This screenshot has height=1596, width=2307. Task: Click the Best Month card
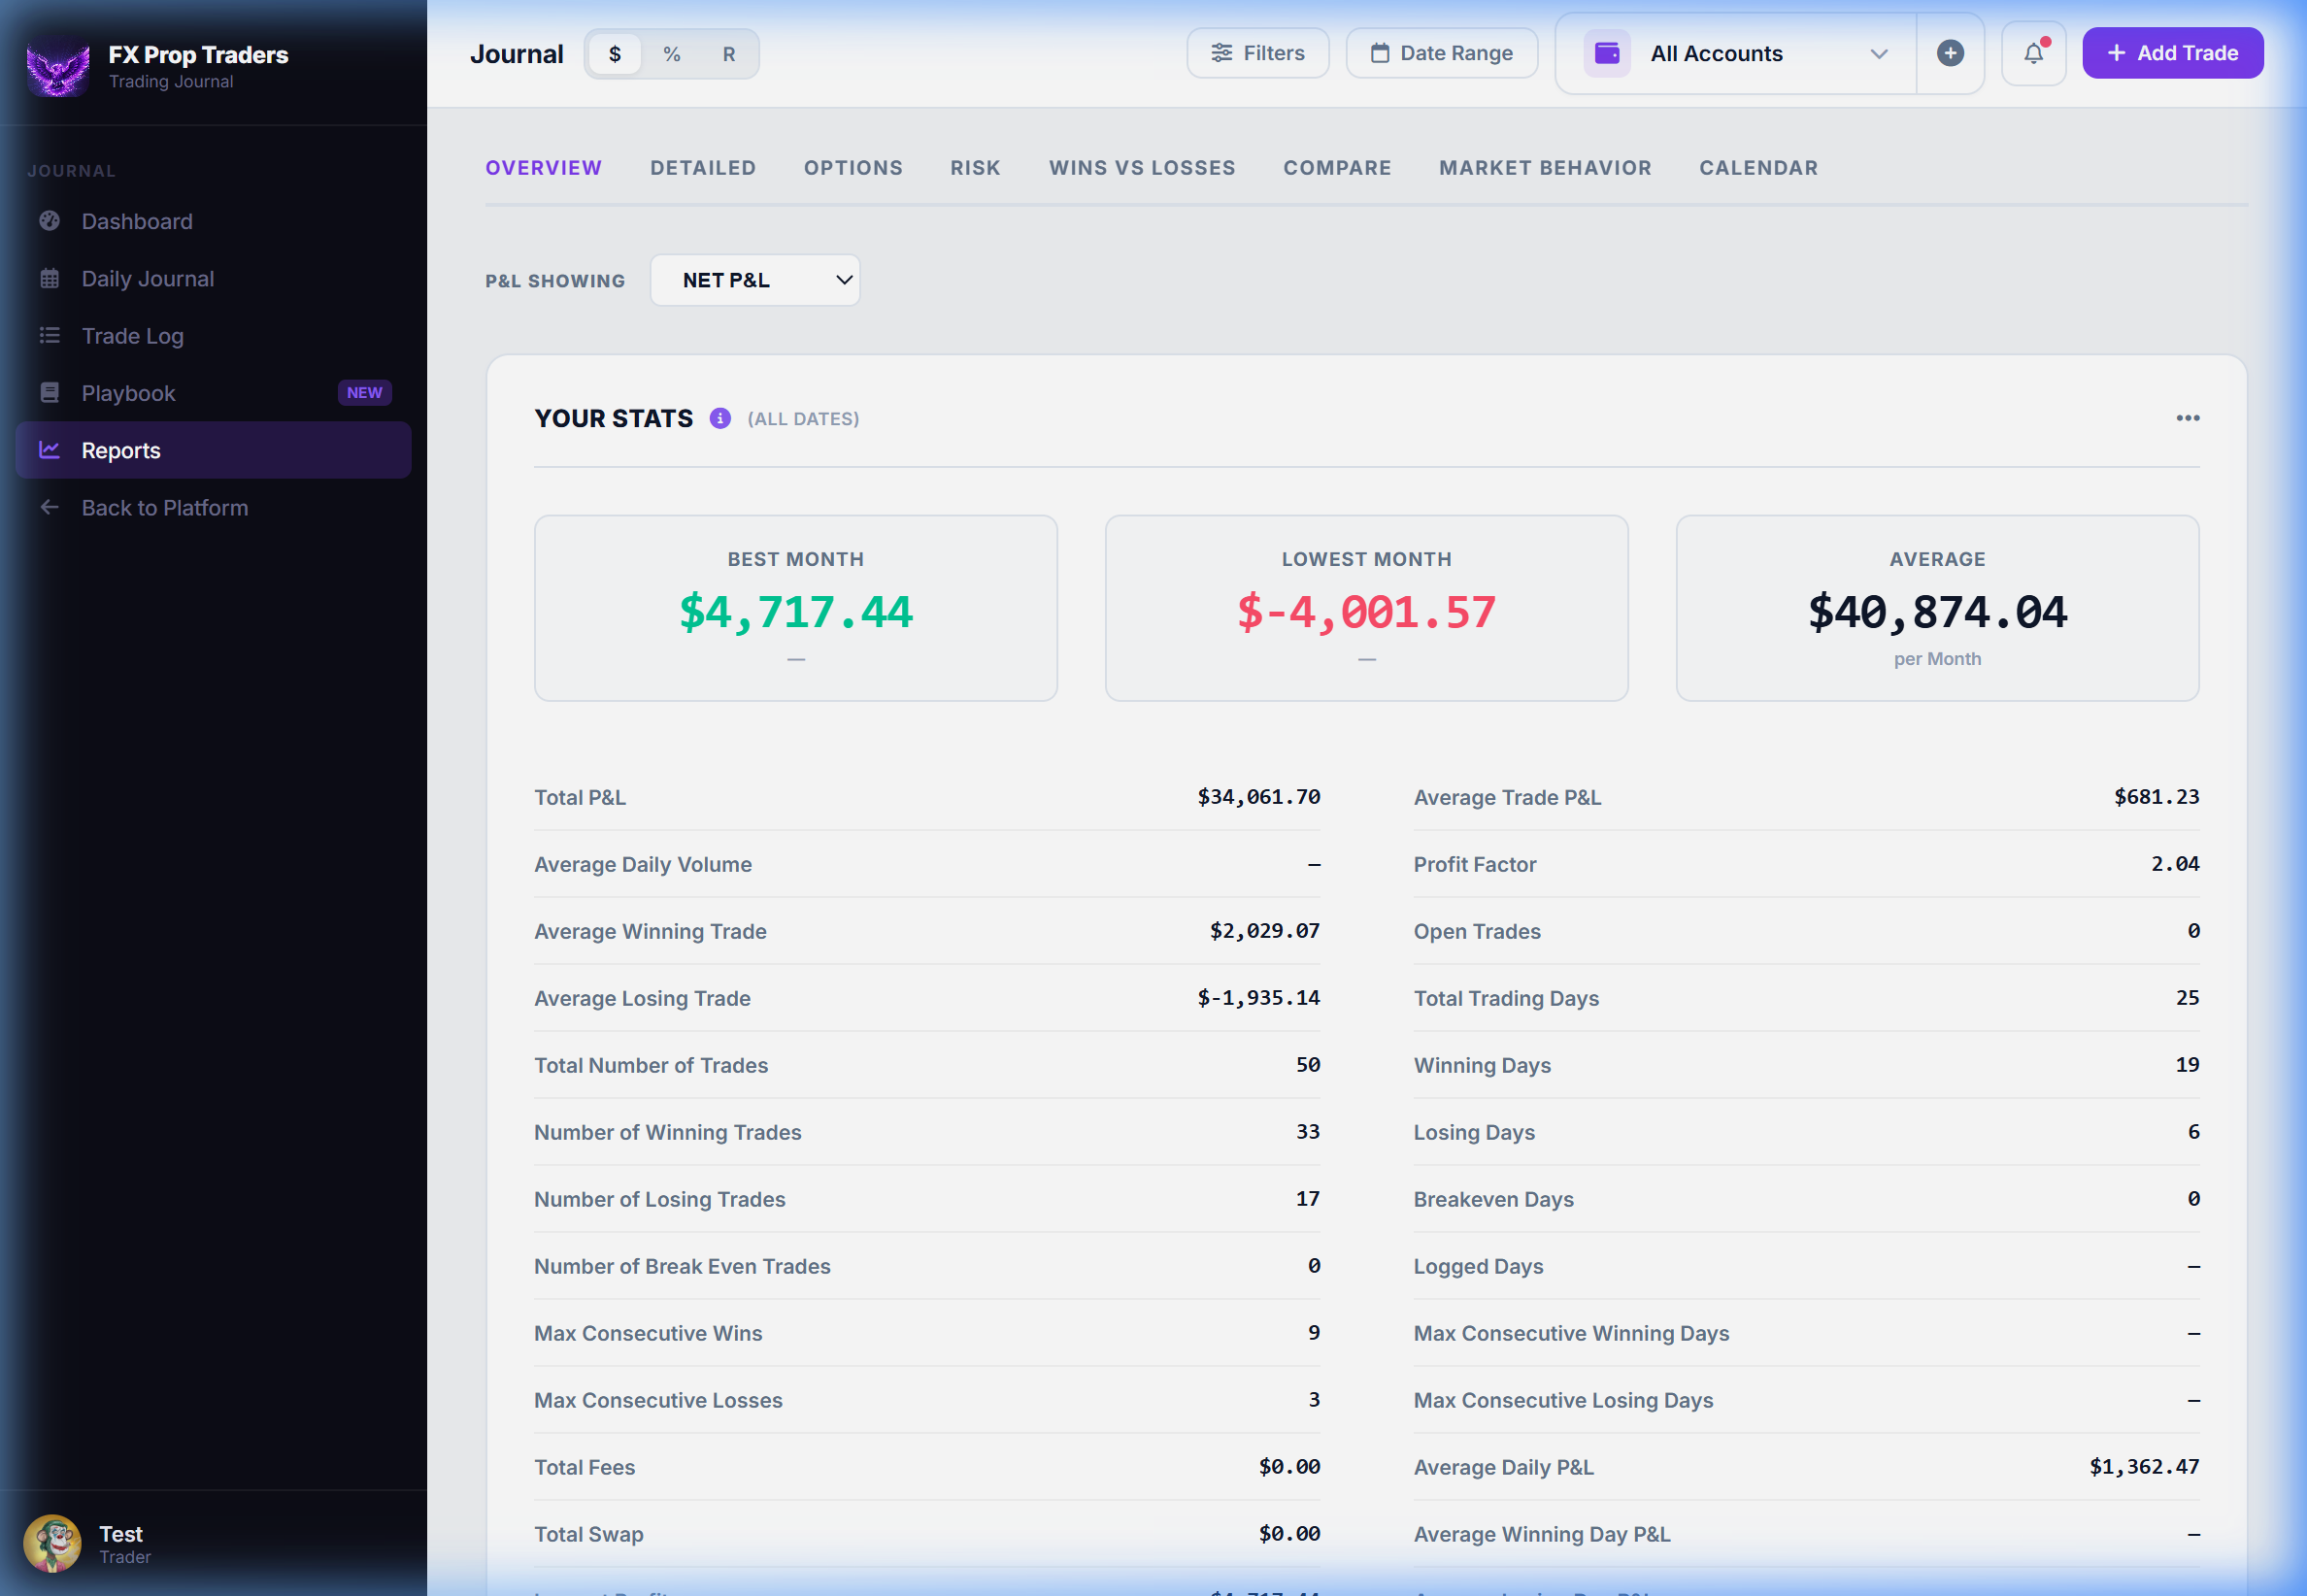(796, 608)
